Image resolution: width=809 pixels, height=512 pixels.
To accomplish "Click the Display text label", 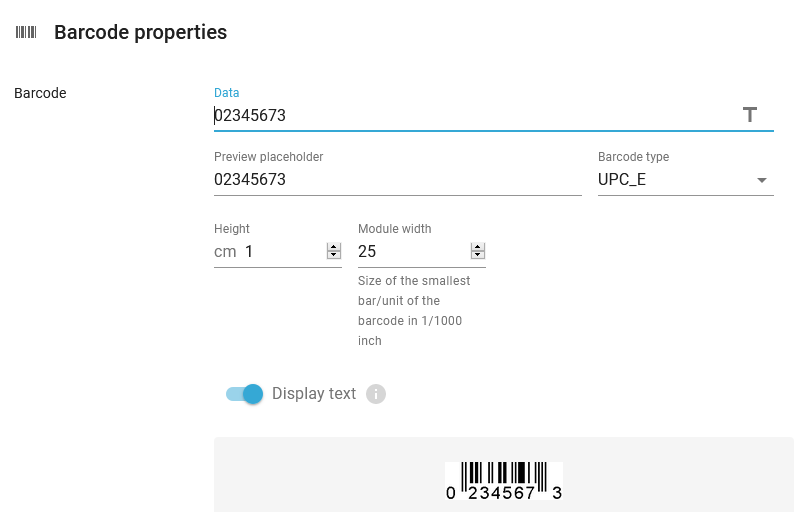I will [x=314, y=393].
